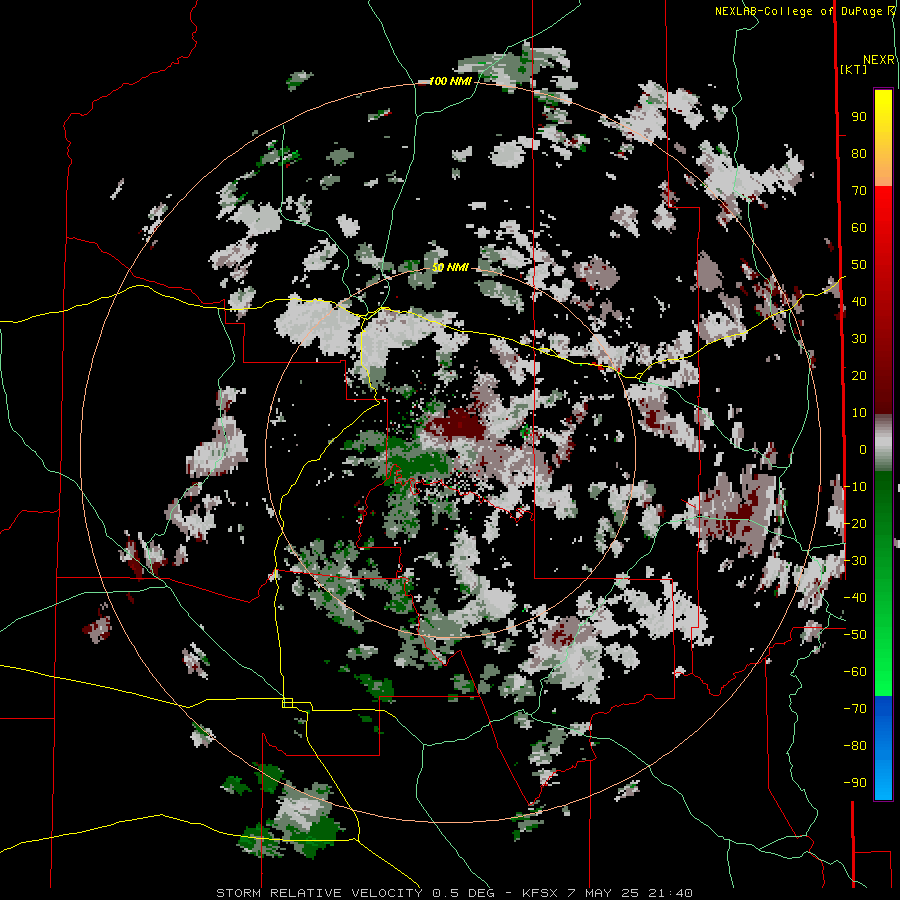This screenshot has height=900, width=900.
Task: Click the 100 NMI range ring label
Action: coord(451,82)
